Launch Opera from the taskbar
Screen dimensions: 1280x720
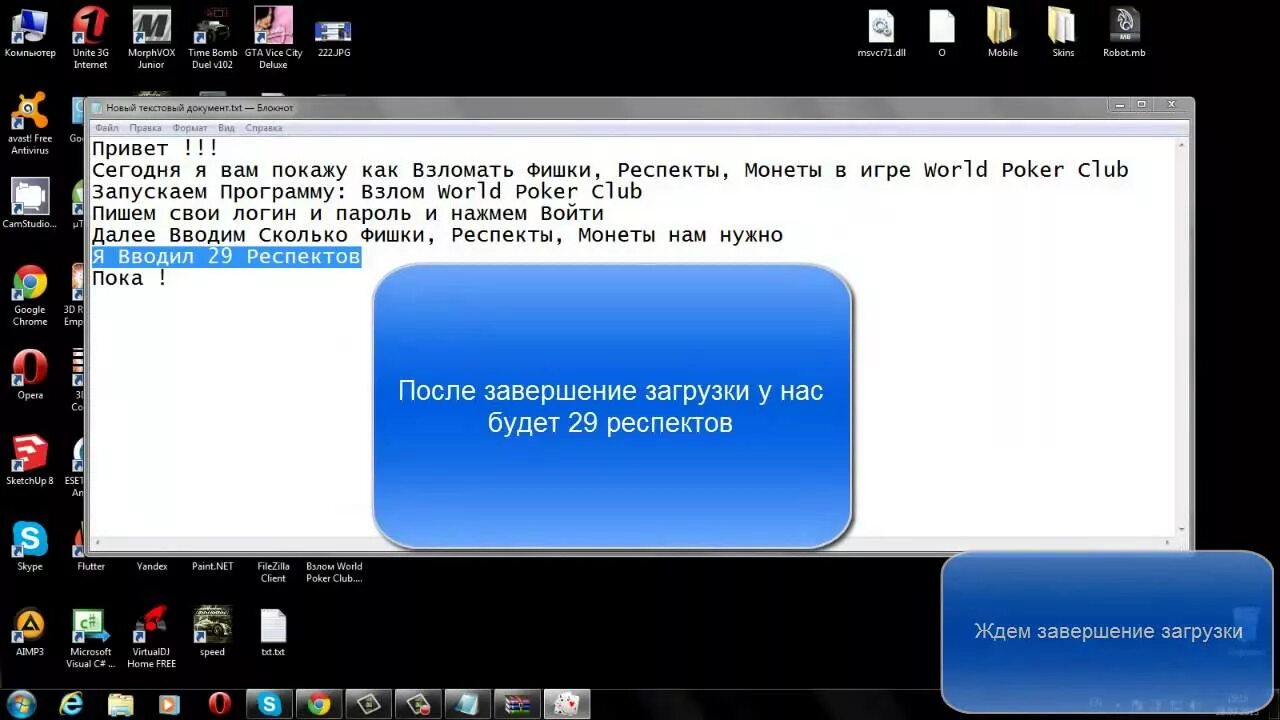(220, 704)
